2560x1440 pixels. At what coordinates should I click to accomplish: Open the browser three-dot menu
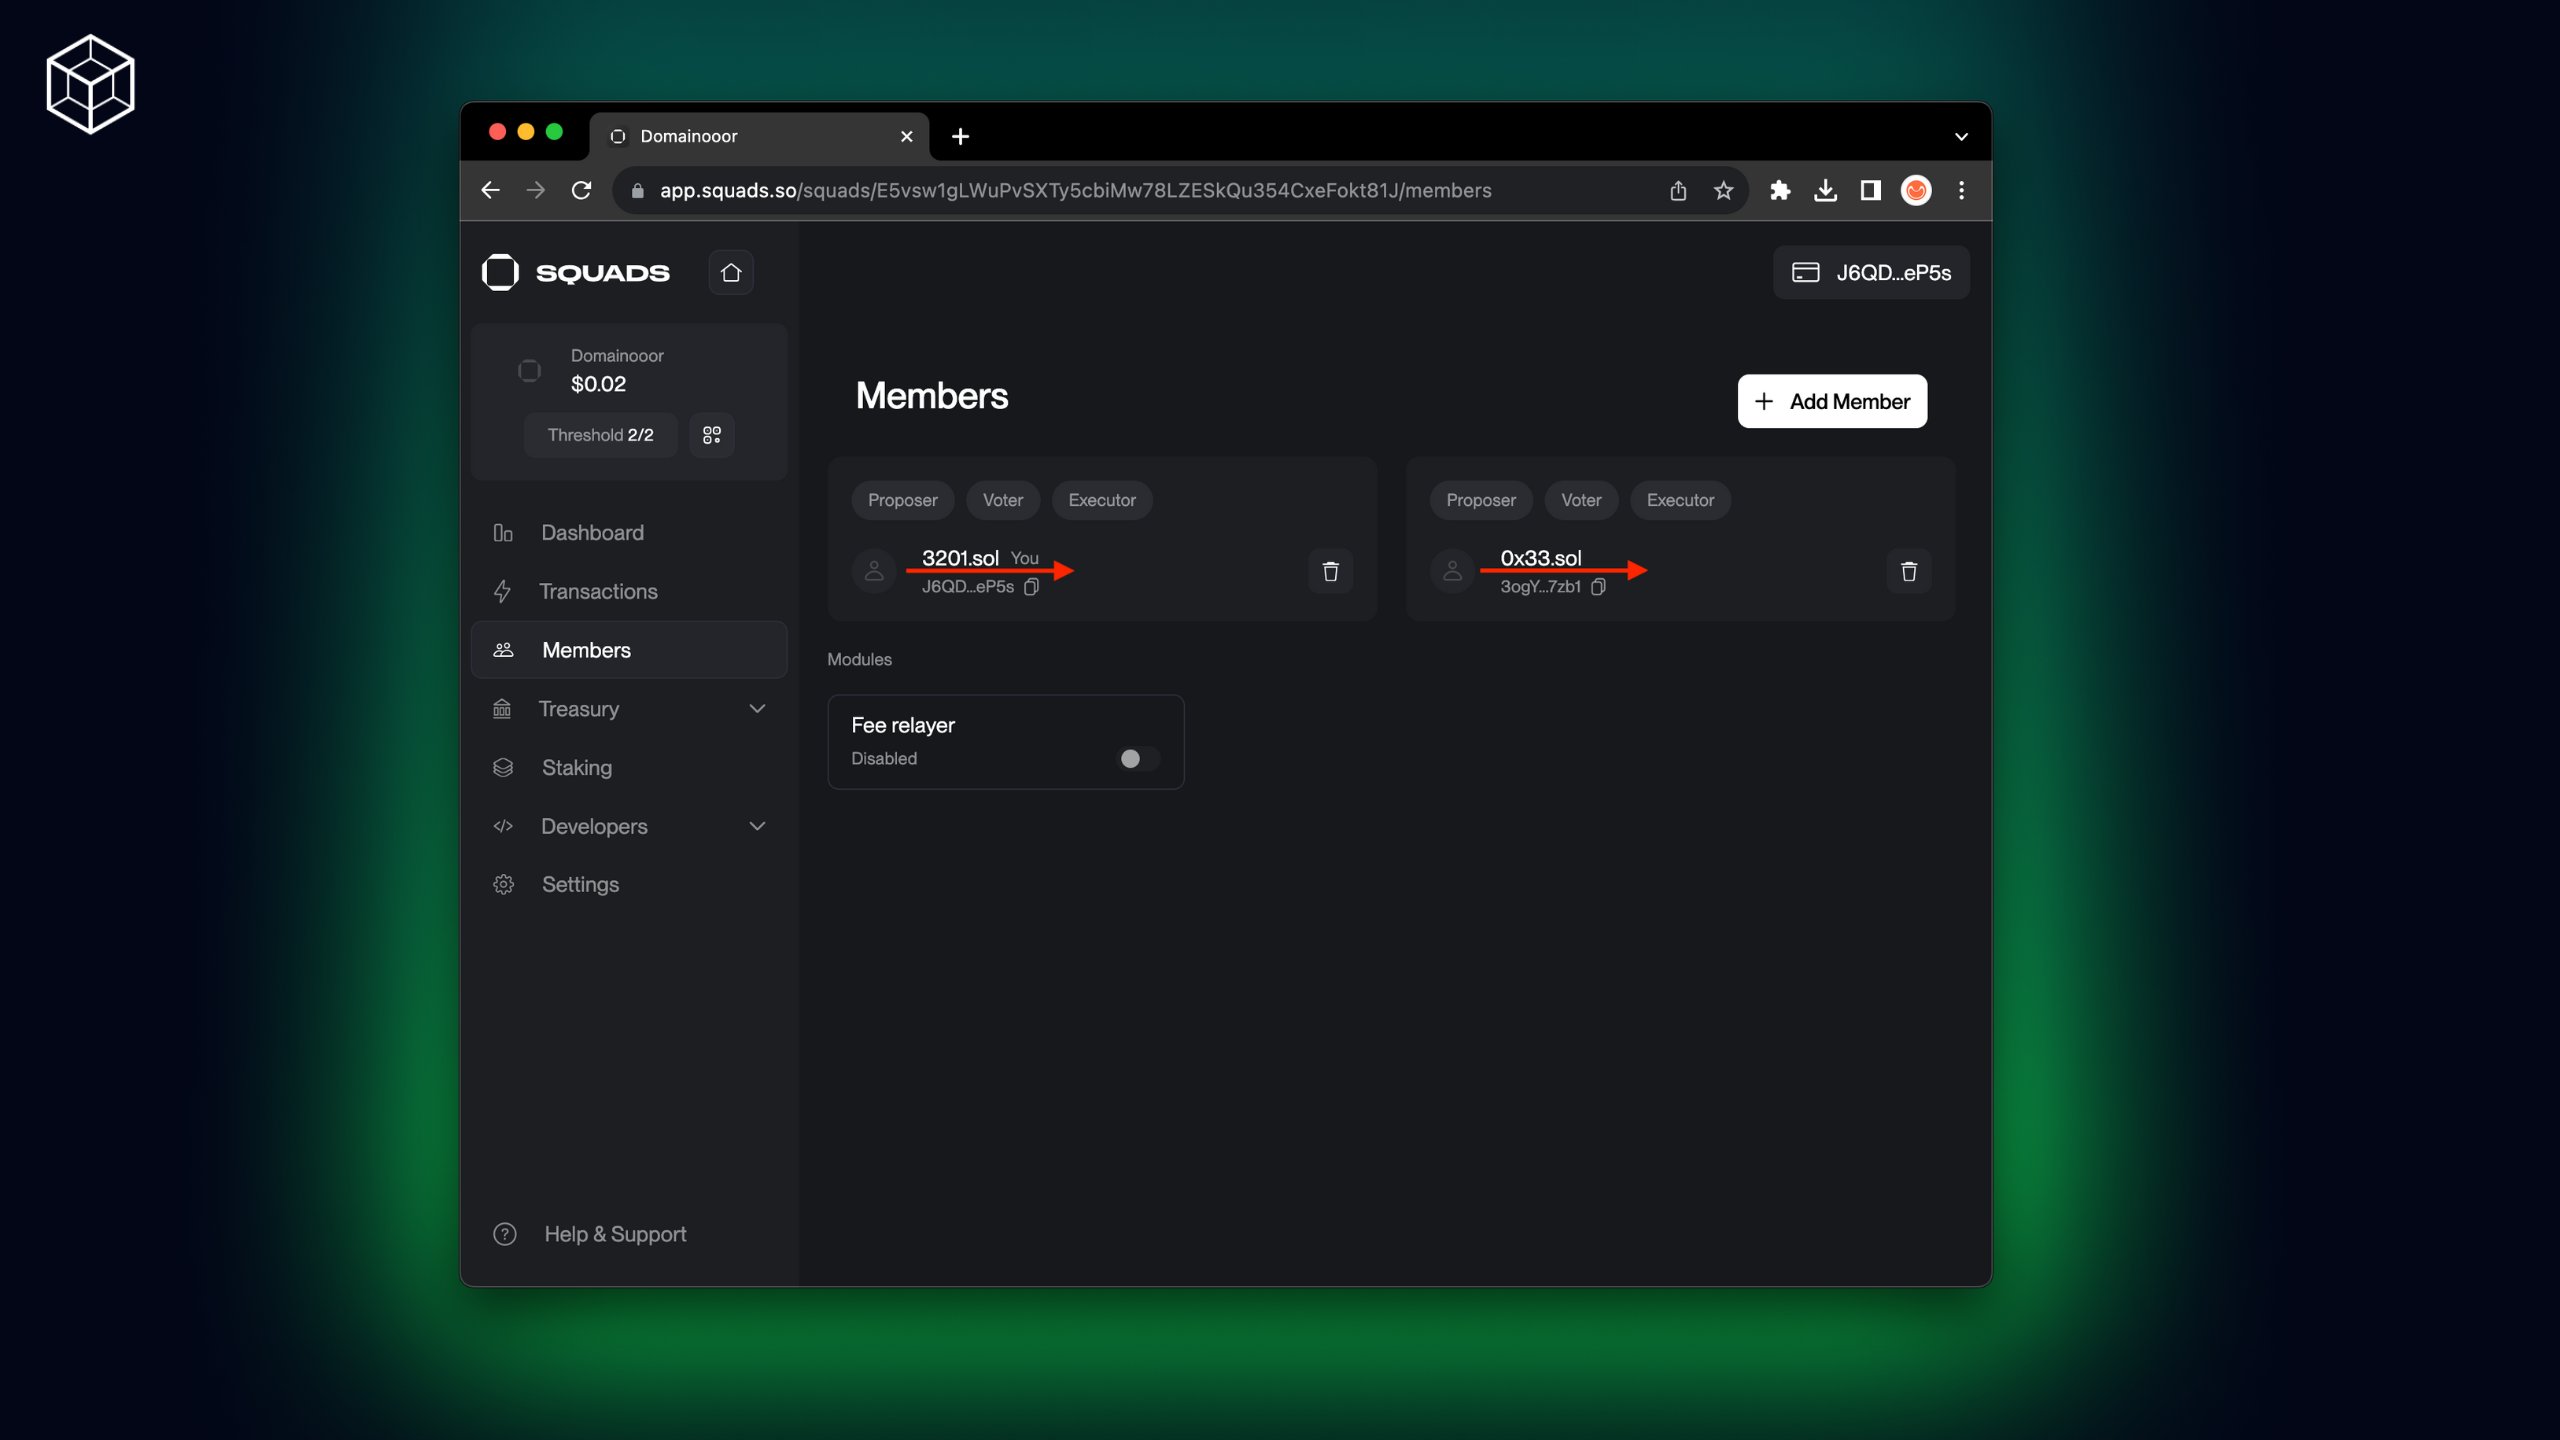[1961, 190]
